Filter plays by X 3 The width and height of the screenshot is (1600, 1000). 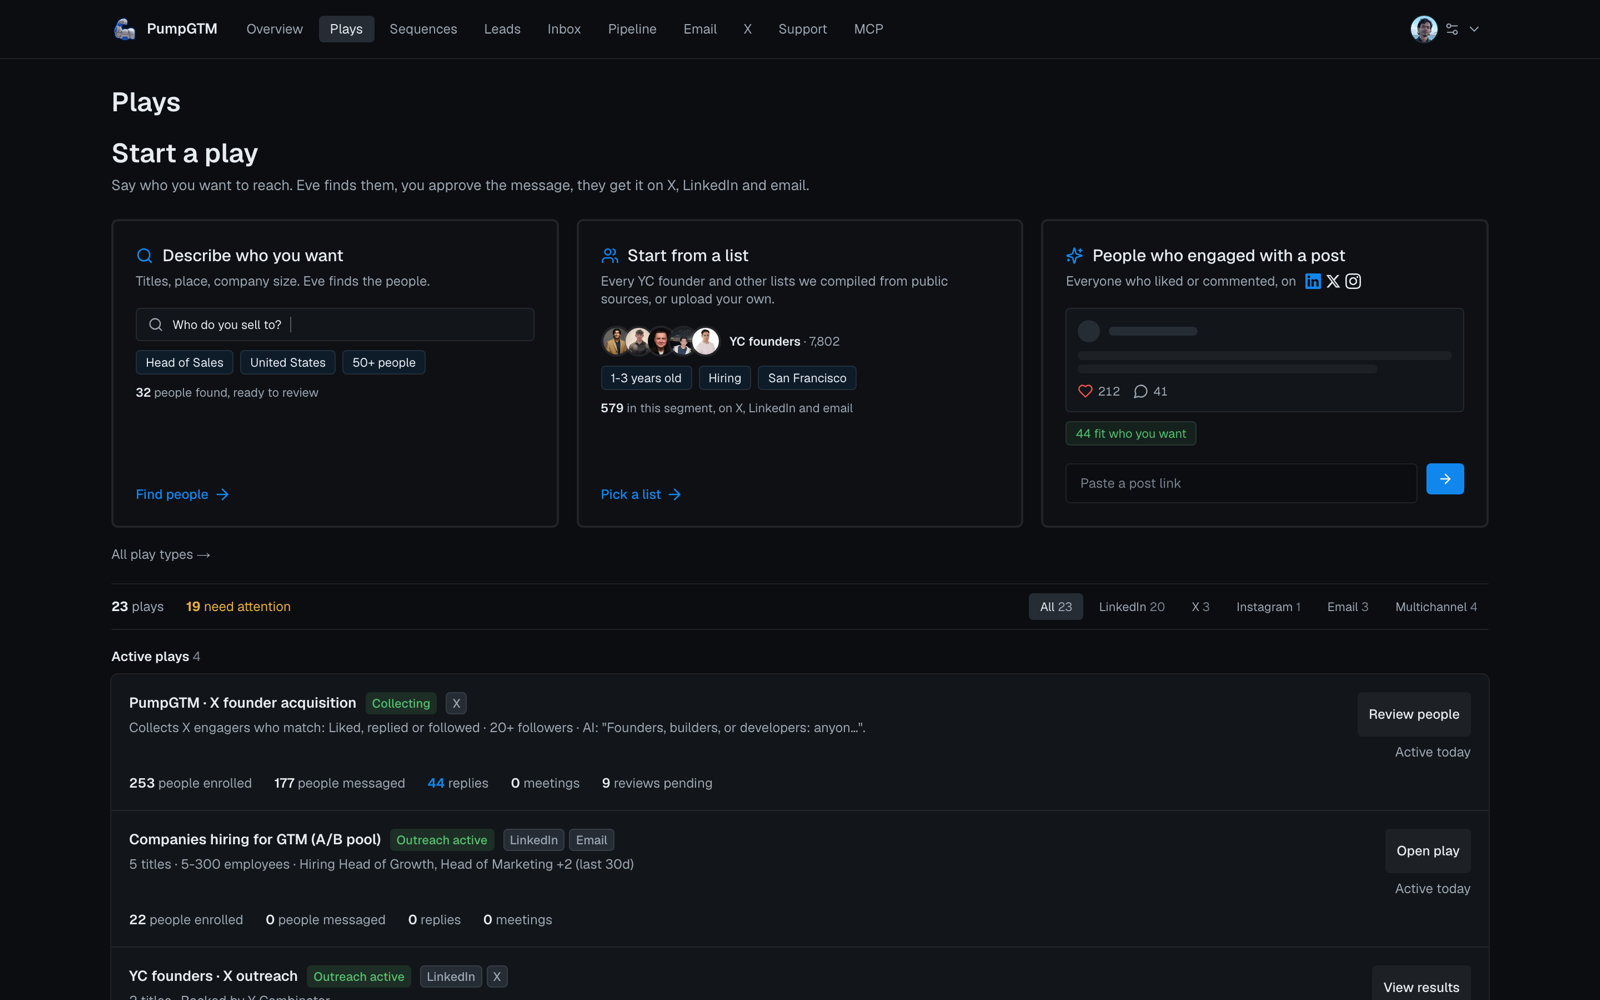pos(1200,607)
